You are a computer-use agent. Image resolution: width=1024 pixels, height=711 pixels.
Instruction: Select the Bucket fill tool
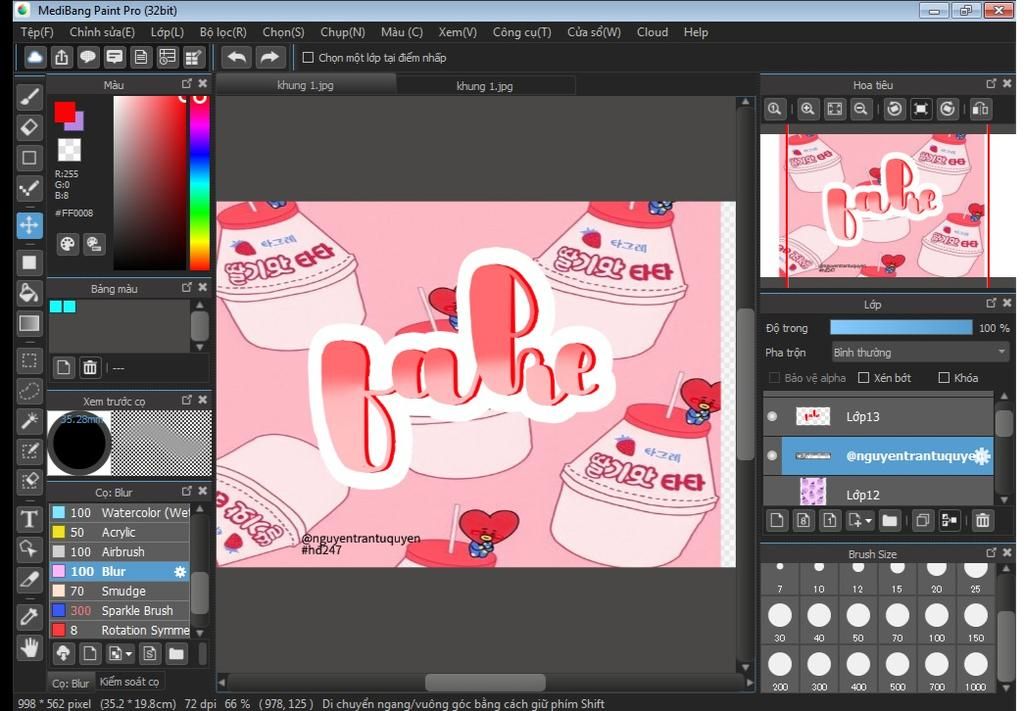click(29, 292)
